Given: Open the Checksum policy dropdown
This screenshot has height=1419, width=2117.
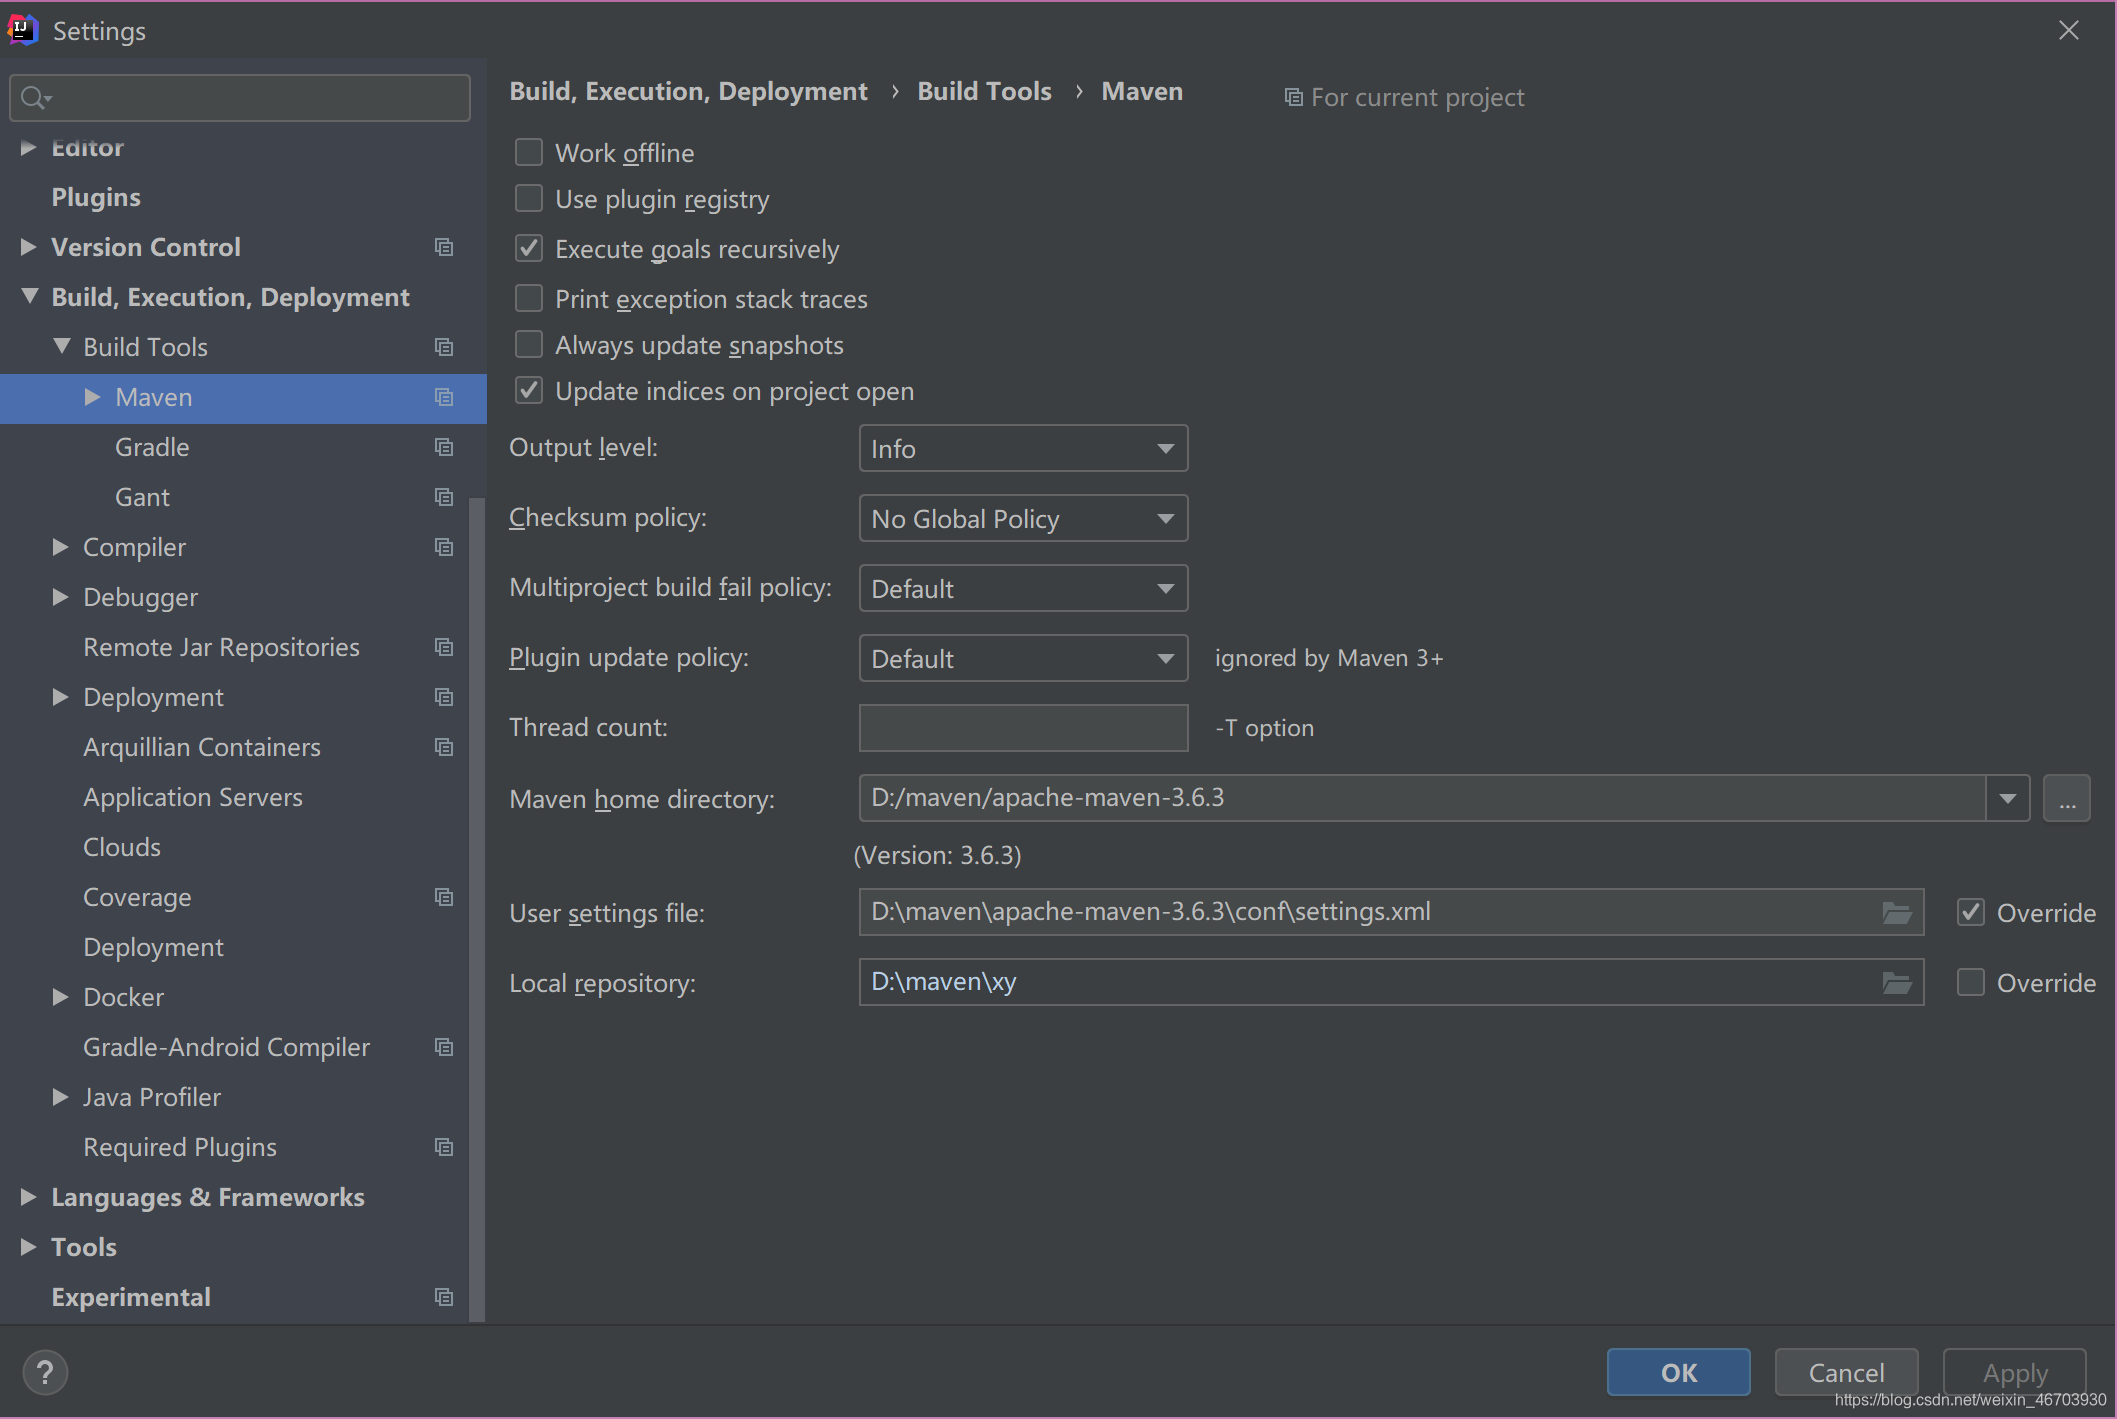Looking at the screenshot, I should pyautogui.click(x=1020, y=518).
